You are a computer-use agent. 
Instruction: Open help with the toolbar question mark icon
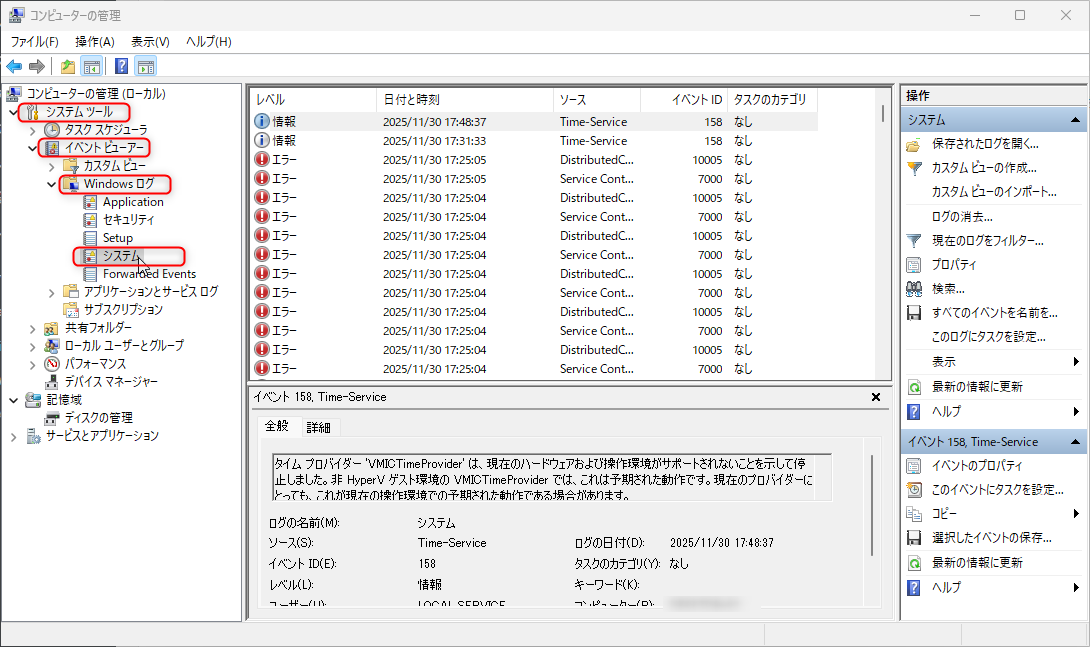pyautogui.click(x=122, y=66)
